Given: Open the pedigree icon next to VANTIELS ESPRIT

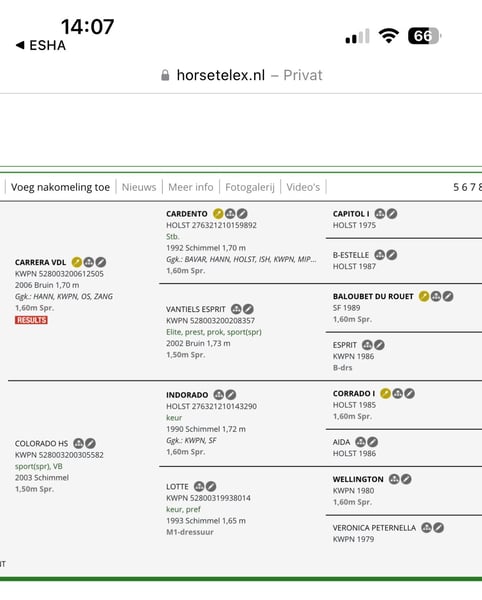Looking at the screenshot, I should [236, 309].
